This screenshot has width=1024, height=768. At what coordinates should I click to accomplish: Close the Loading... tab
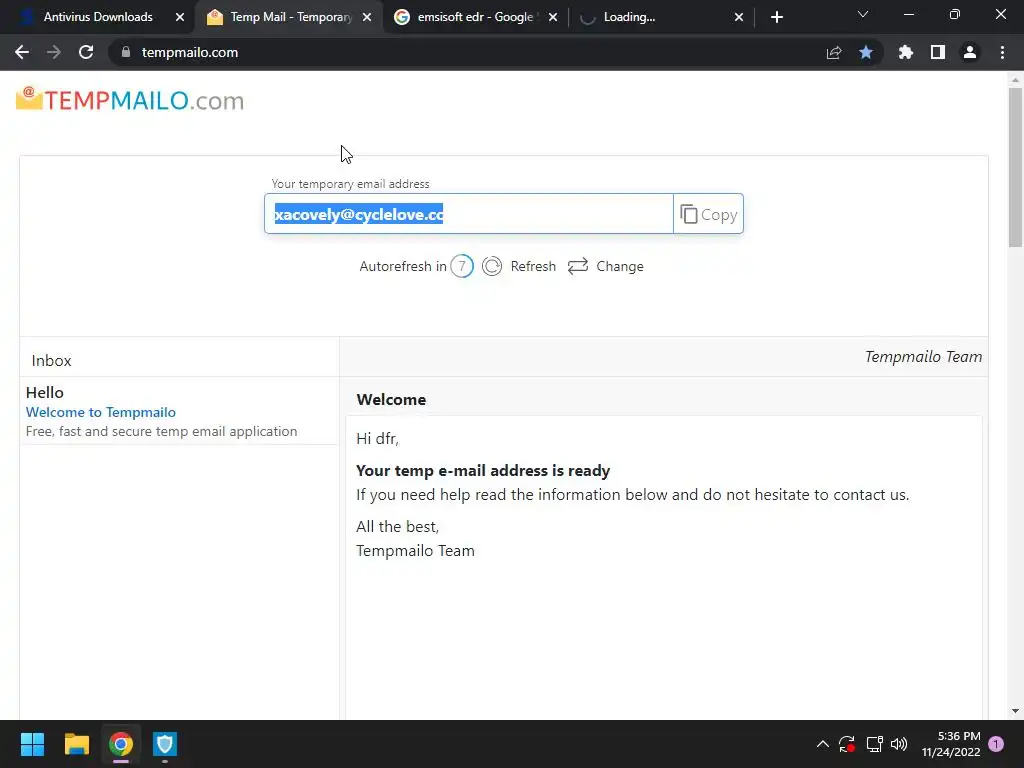click(x=739, y=17)
